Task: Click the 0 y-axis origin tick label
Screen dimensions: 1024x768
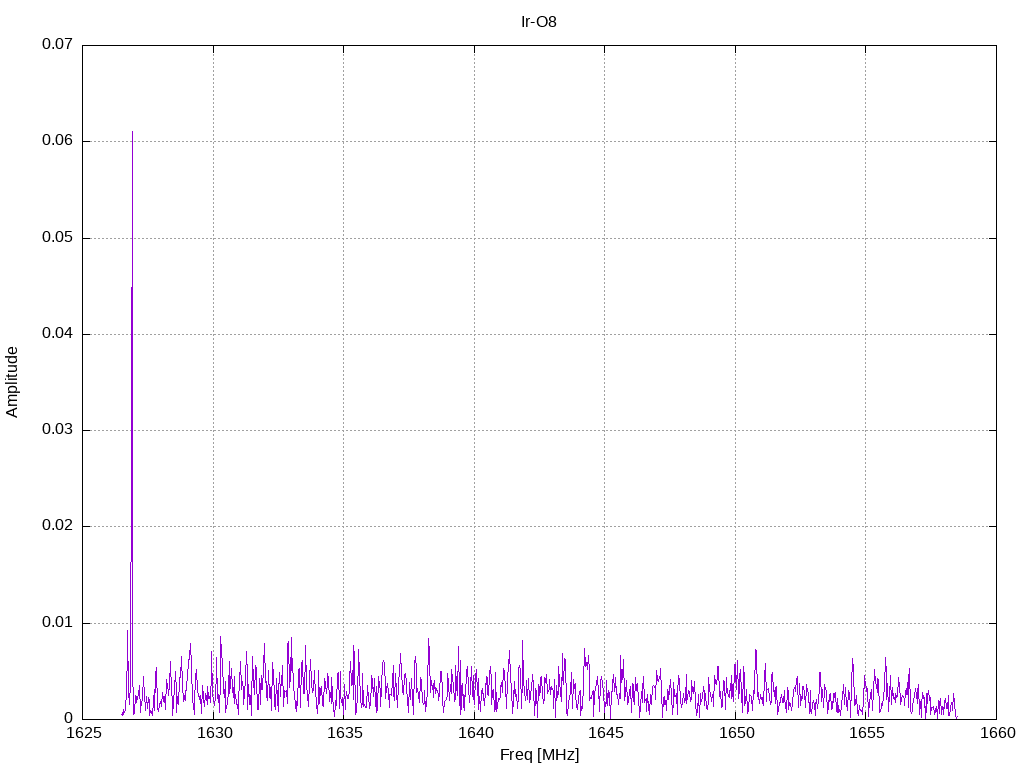Action: (69, 719)
